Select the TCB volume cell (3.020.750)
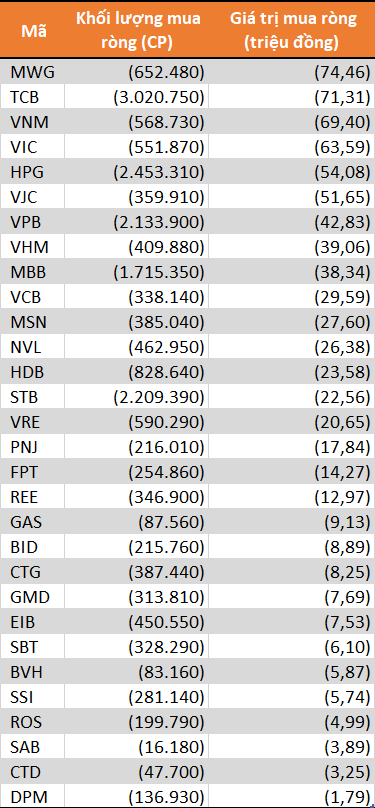This screenshot has height=808, width=375. point(137,96)
